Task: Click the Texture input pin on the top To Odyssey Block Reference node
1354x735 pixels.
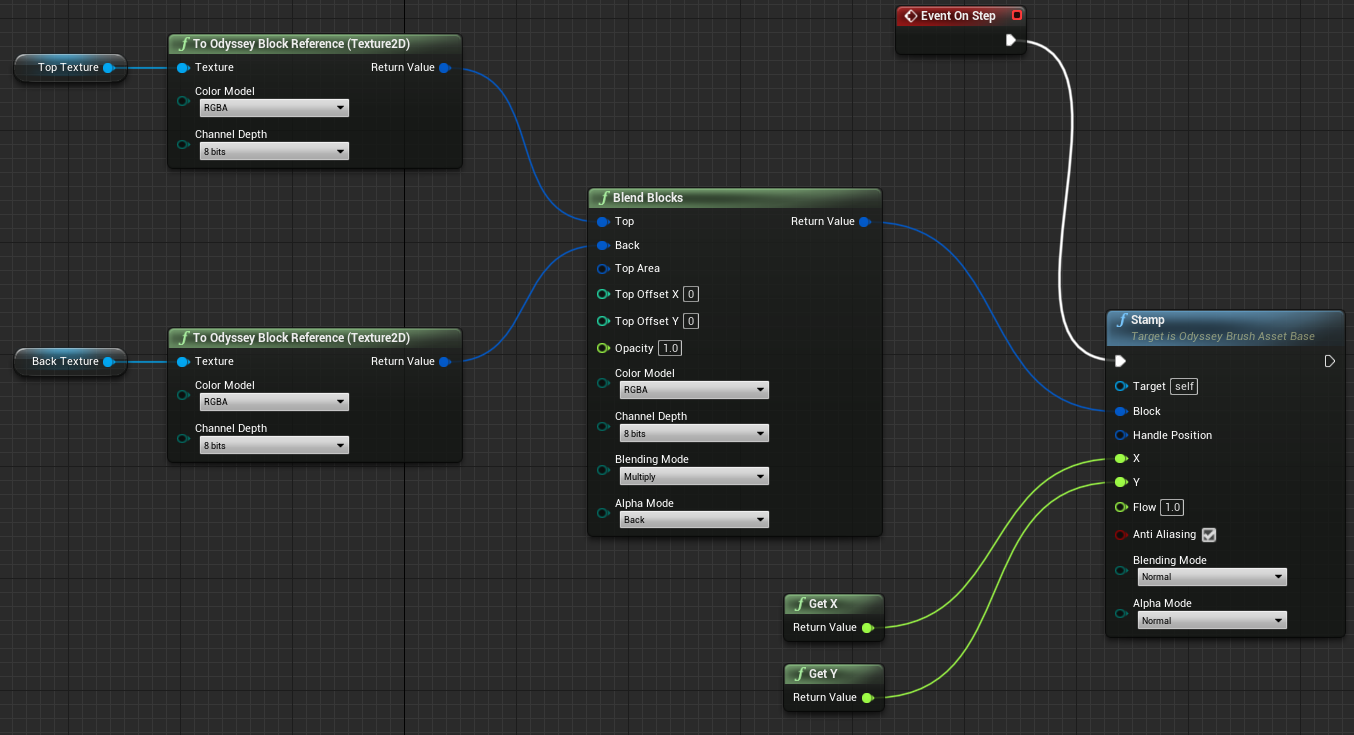Action: coord(183,67)
